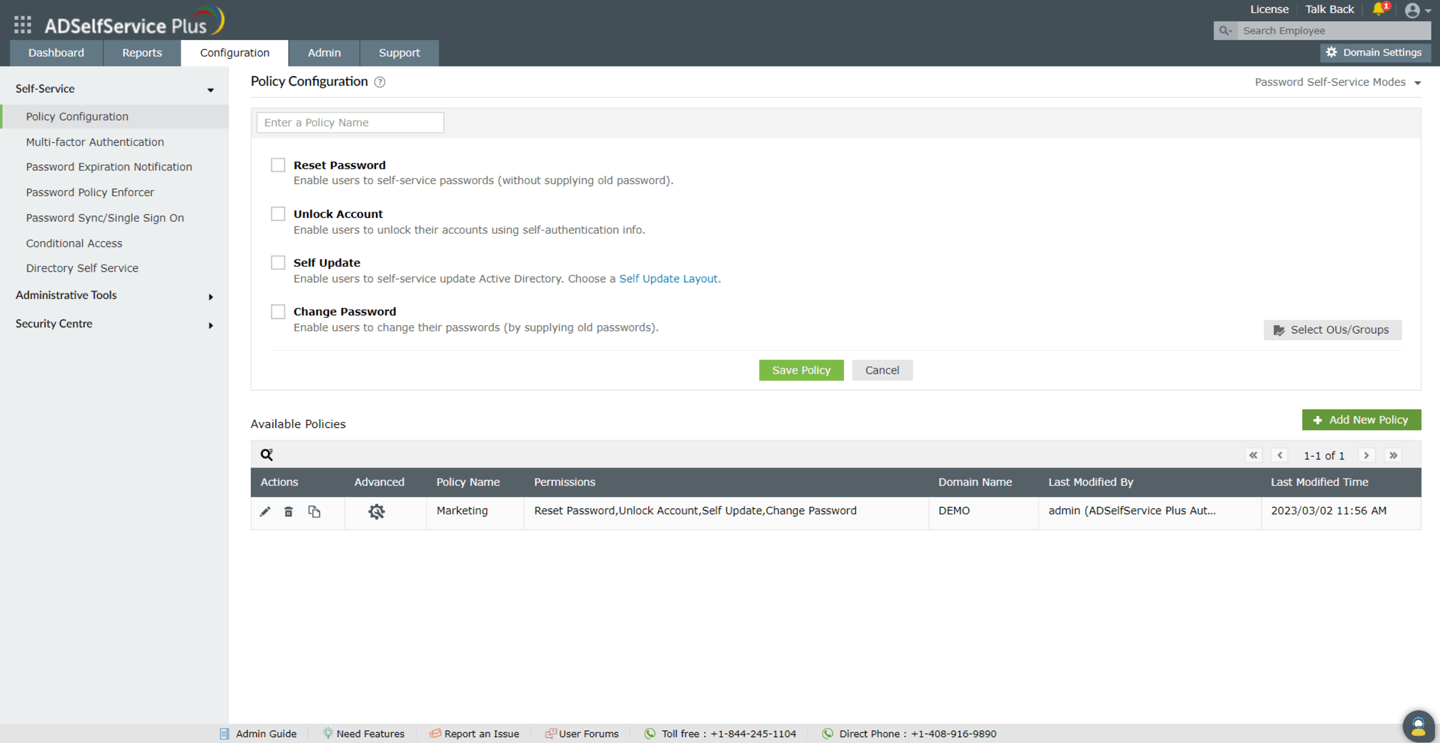Follow the Self Update Layout link

click(668, 279)
